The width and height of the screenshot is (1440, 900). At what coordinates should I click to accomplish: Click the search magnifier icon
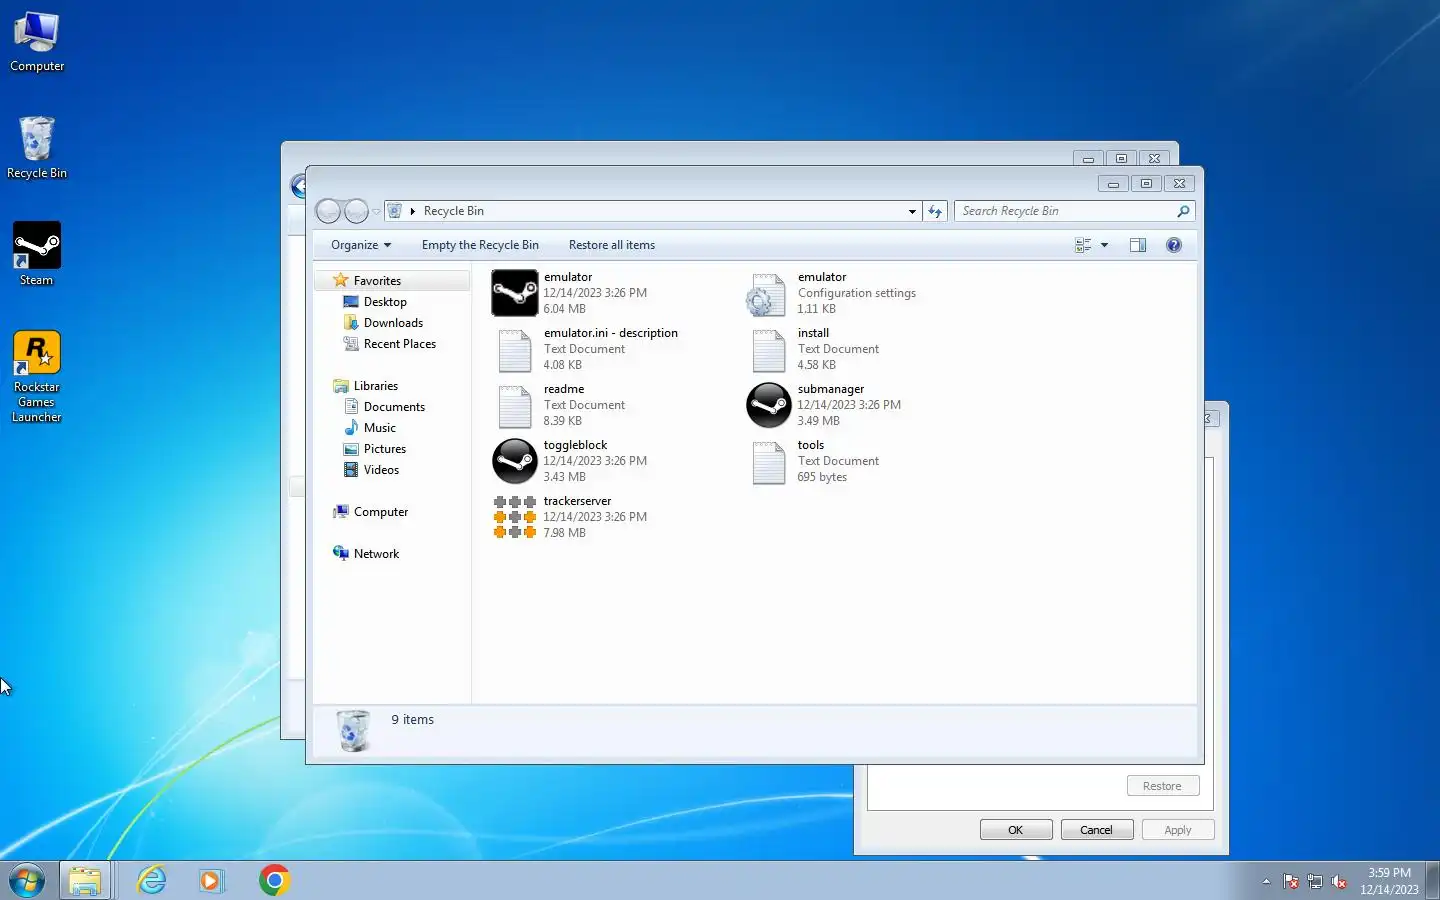tap(1183, 211)
